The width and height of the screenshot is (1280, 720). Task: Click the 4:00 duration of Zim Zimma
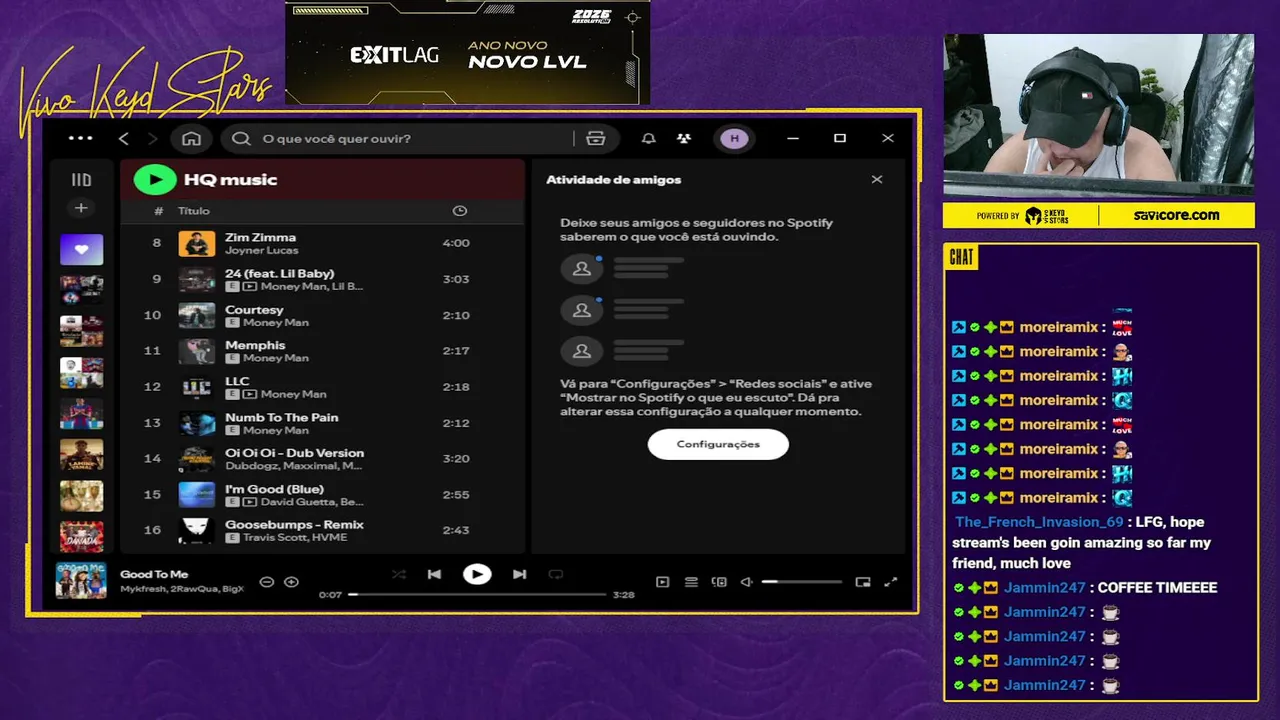(x=456, y=243)
